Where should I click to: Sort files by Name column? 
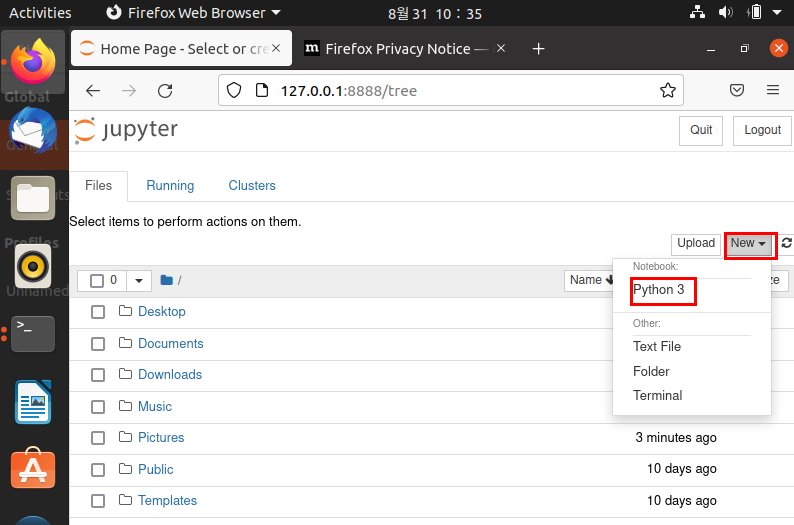[590, 280]
